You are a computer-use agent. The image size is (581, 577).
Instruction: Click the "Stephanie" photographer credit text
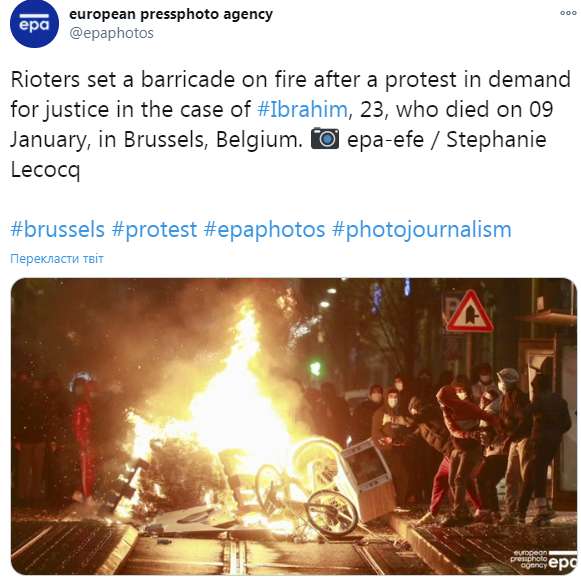click(x=497, y=140)
